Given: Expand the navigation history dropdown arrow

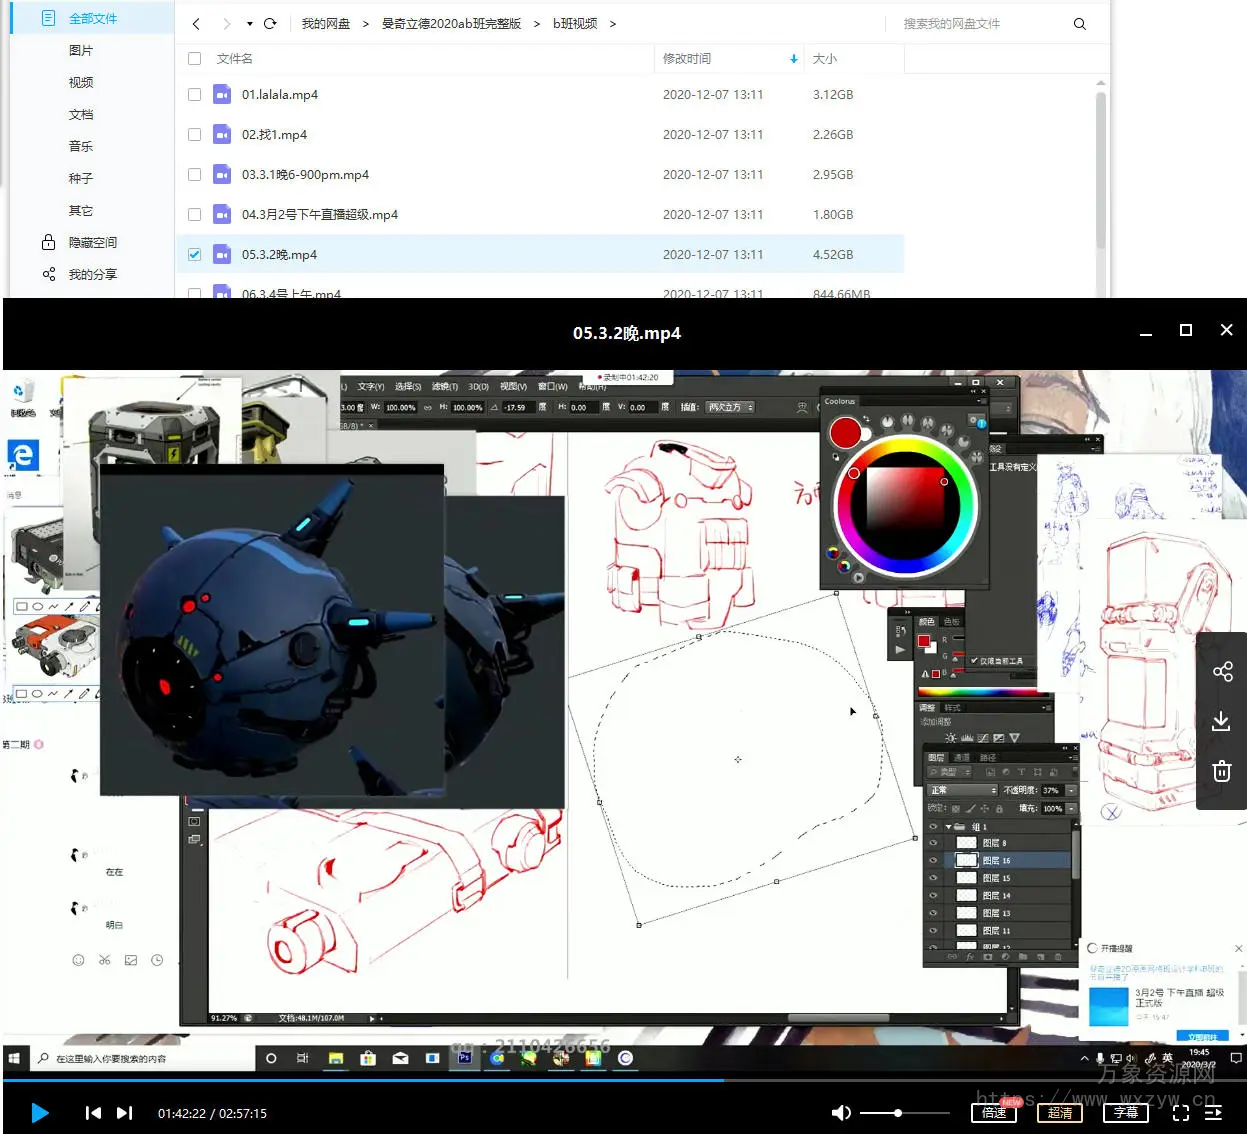Looking at the screenshot, I should pos(249,24).
